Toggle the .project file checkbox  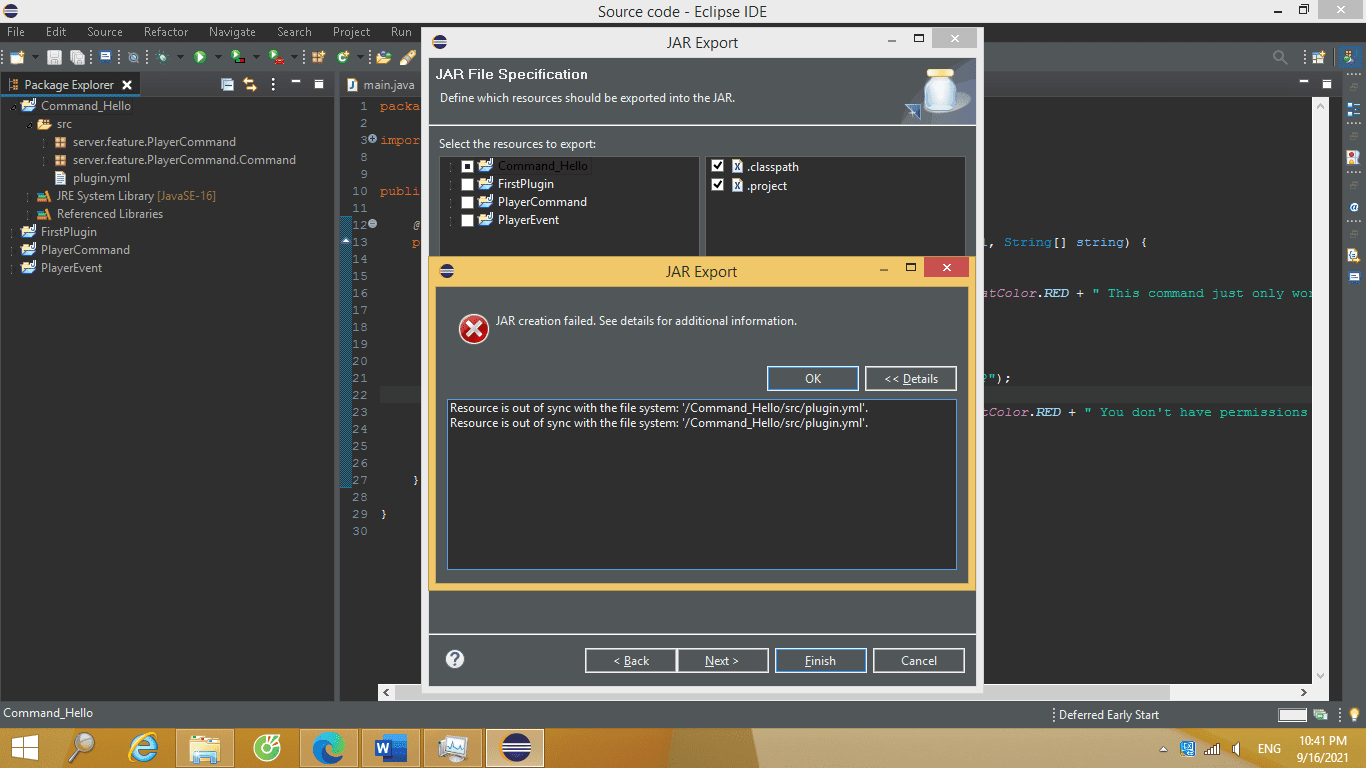click(717, 185)
